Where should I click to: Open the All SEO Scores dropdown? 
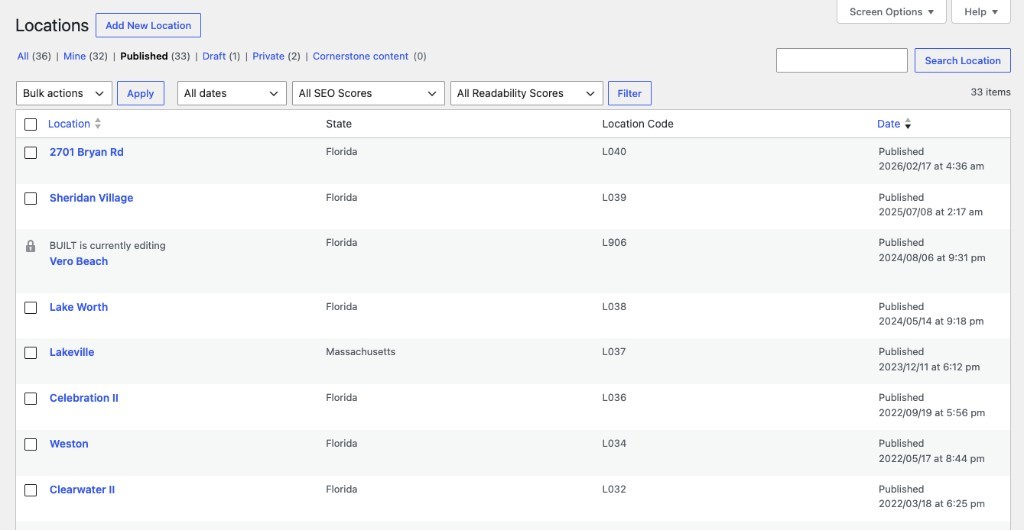[x=368, y=93]
